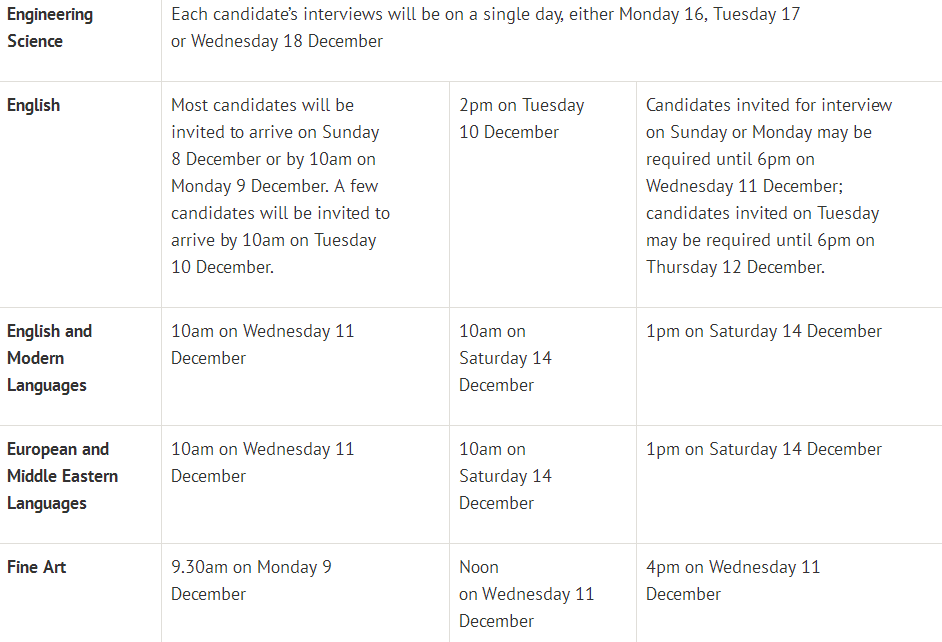Click "Most candidates will be" text
The image size is (942, 642).
coord(262,105)
